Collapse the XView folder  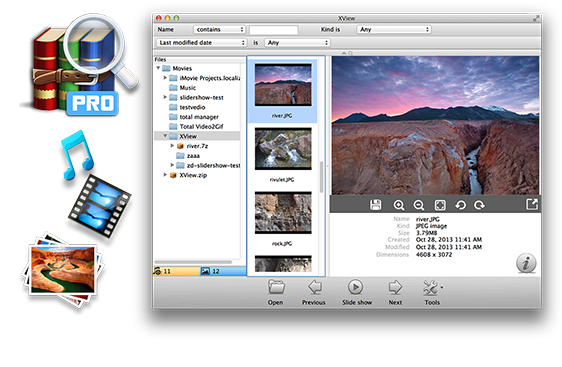pyautogui.click(x=165, y=136)
